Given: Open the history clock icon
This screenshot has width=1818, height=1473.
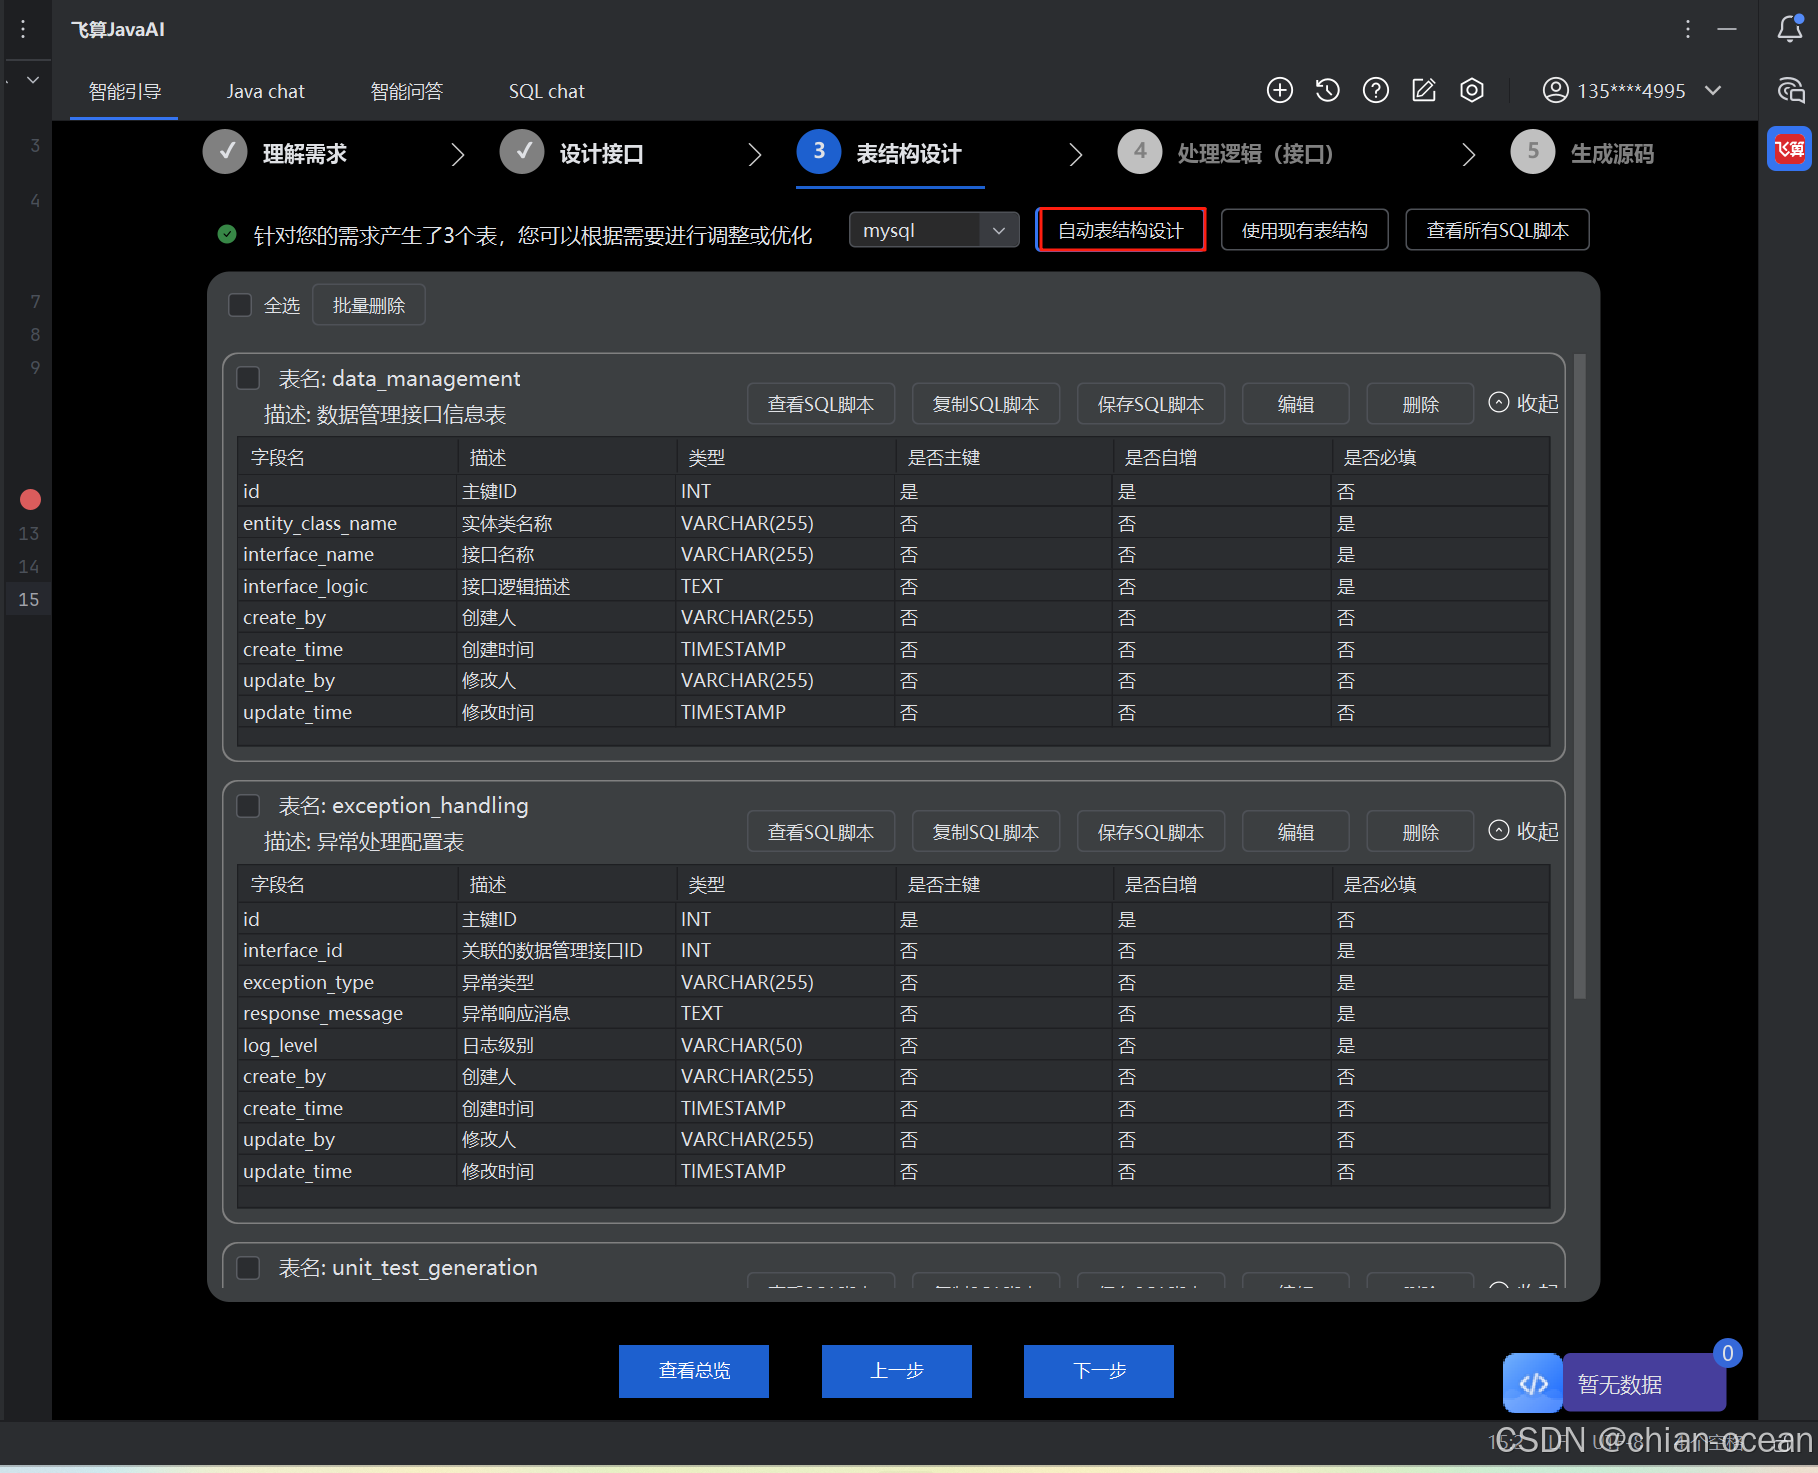Looking at the screenshot, I should tap(1327, 91).
